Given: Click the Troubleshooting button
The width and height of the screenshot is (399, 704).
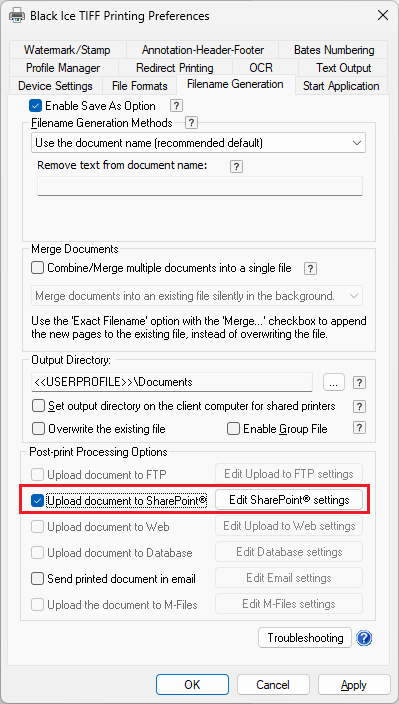Looking at the screenshot, I should [x=305, y=638].
